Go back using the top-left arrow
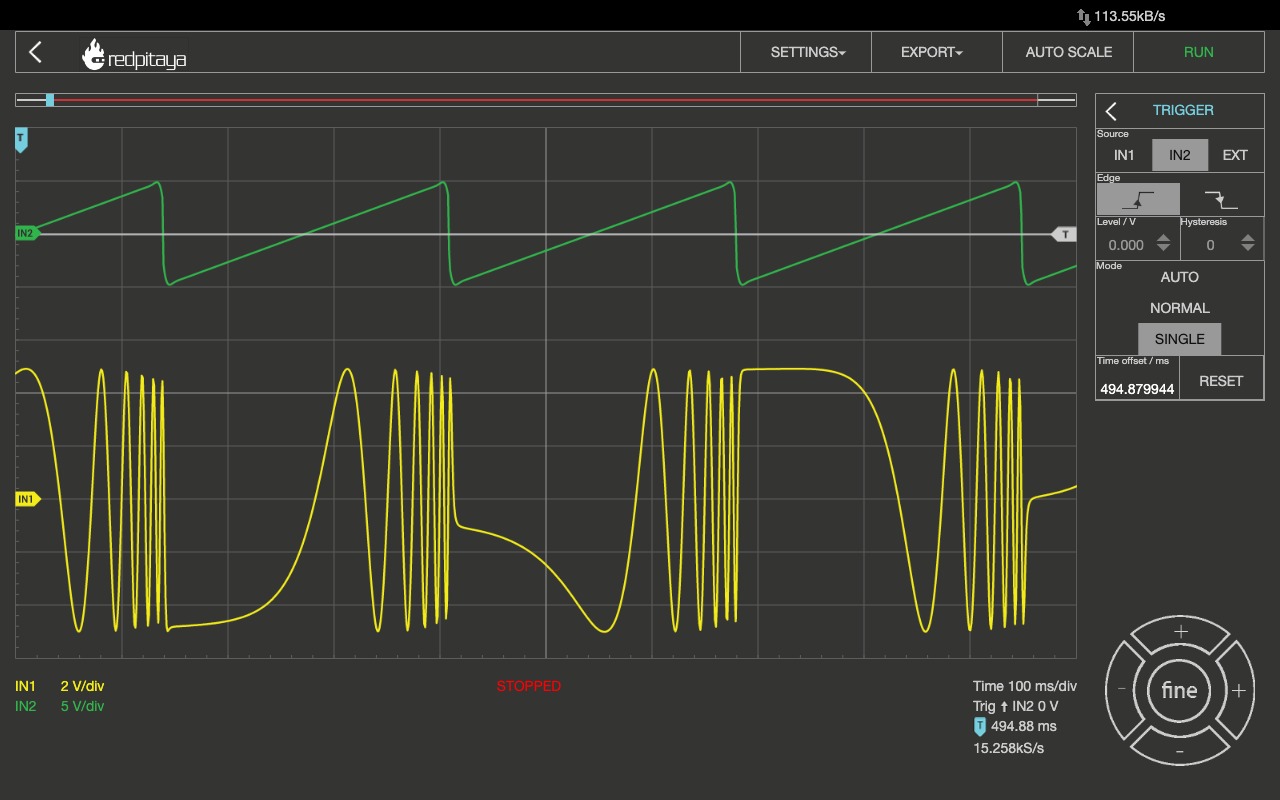 [x=36, y=52]
